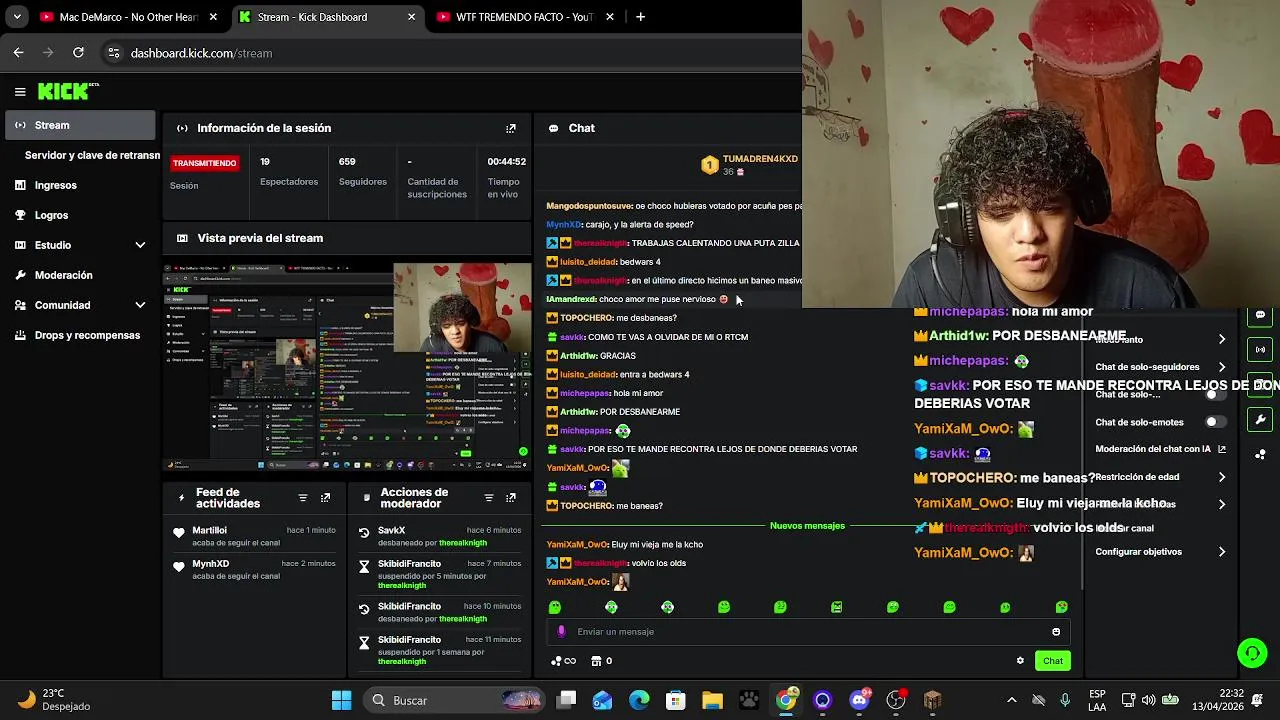Expand the Estudio sidebar section

(x=140, y=245)
